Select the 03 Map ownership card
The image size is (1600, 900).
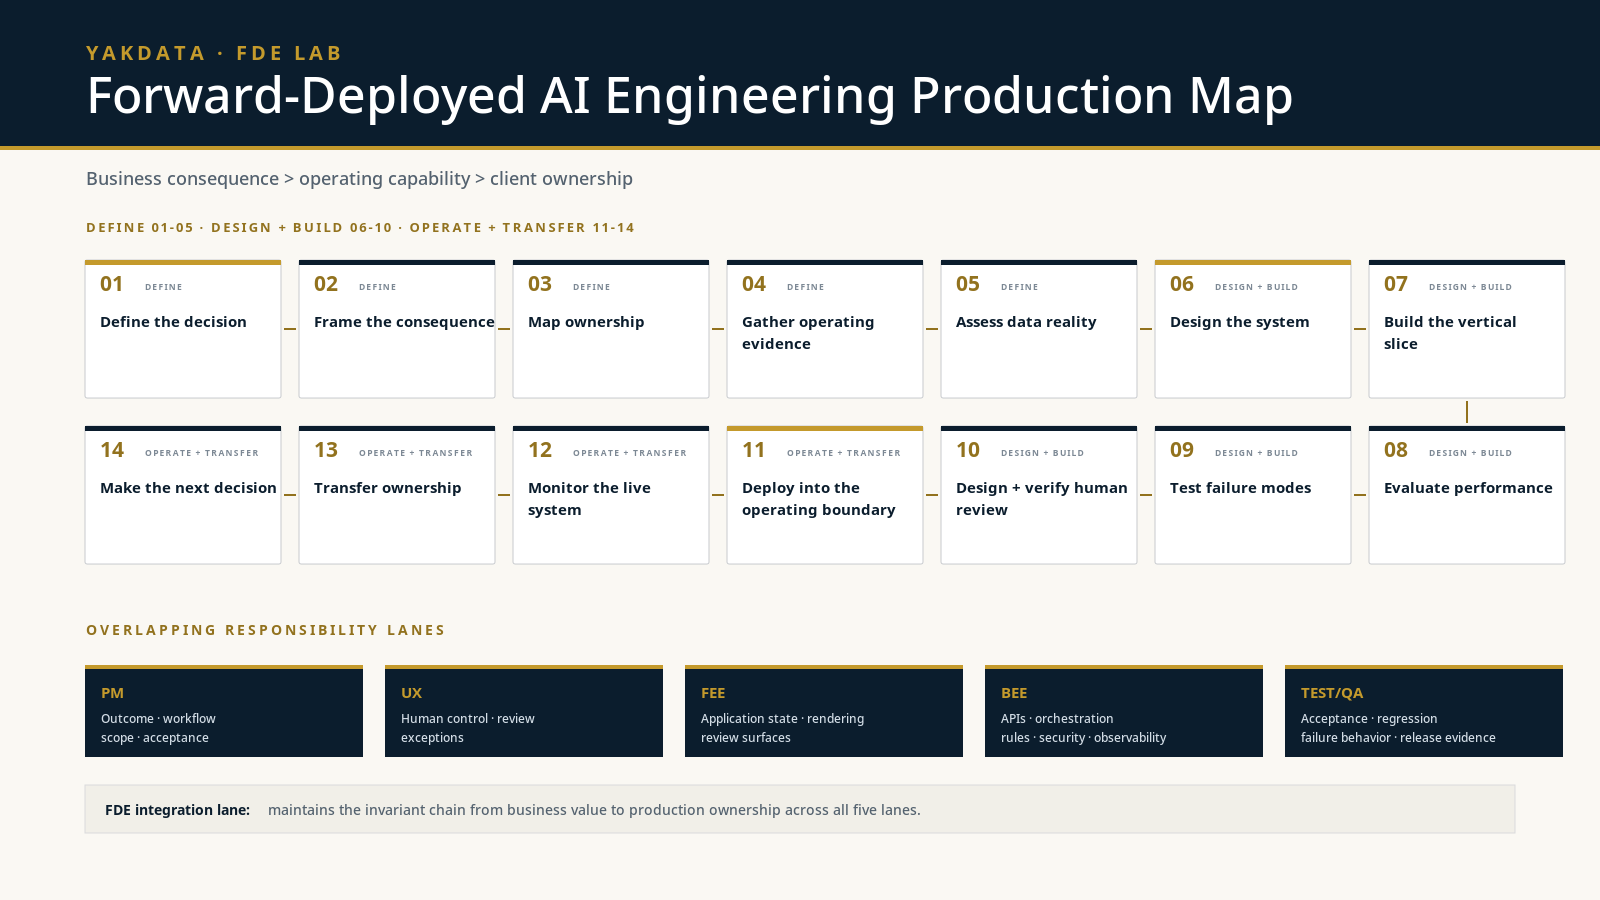click(x=611, y=329)
